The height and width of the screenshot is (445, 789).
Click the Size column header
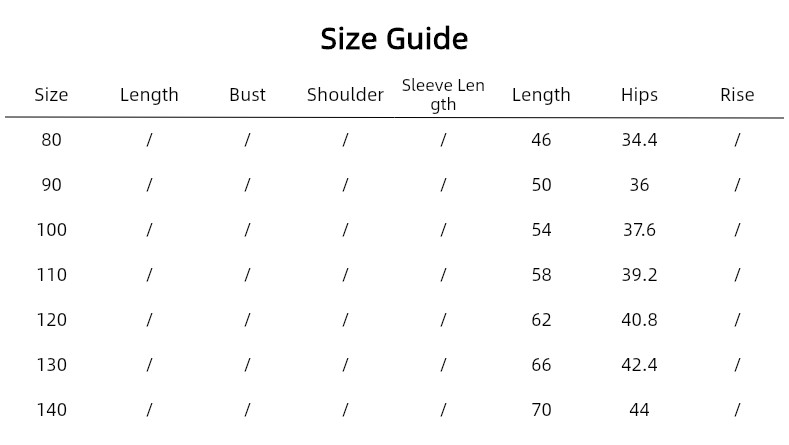coord(51,95)
